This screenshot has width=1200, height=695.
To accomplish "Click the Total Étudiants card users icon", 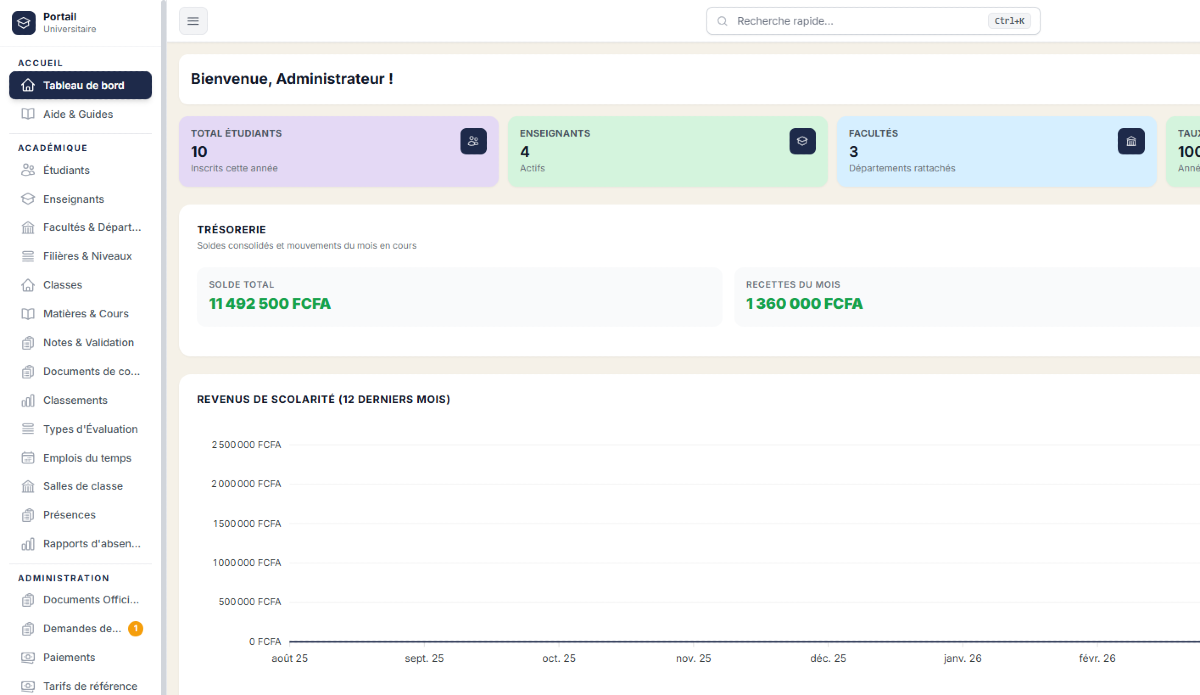I will tap(473, 141).
